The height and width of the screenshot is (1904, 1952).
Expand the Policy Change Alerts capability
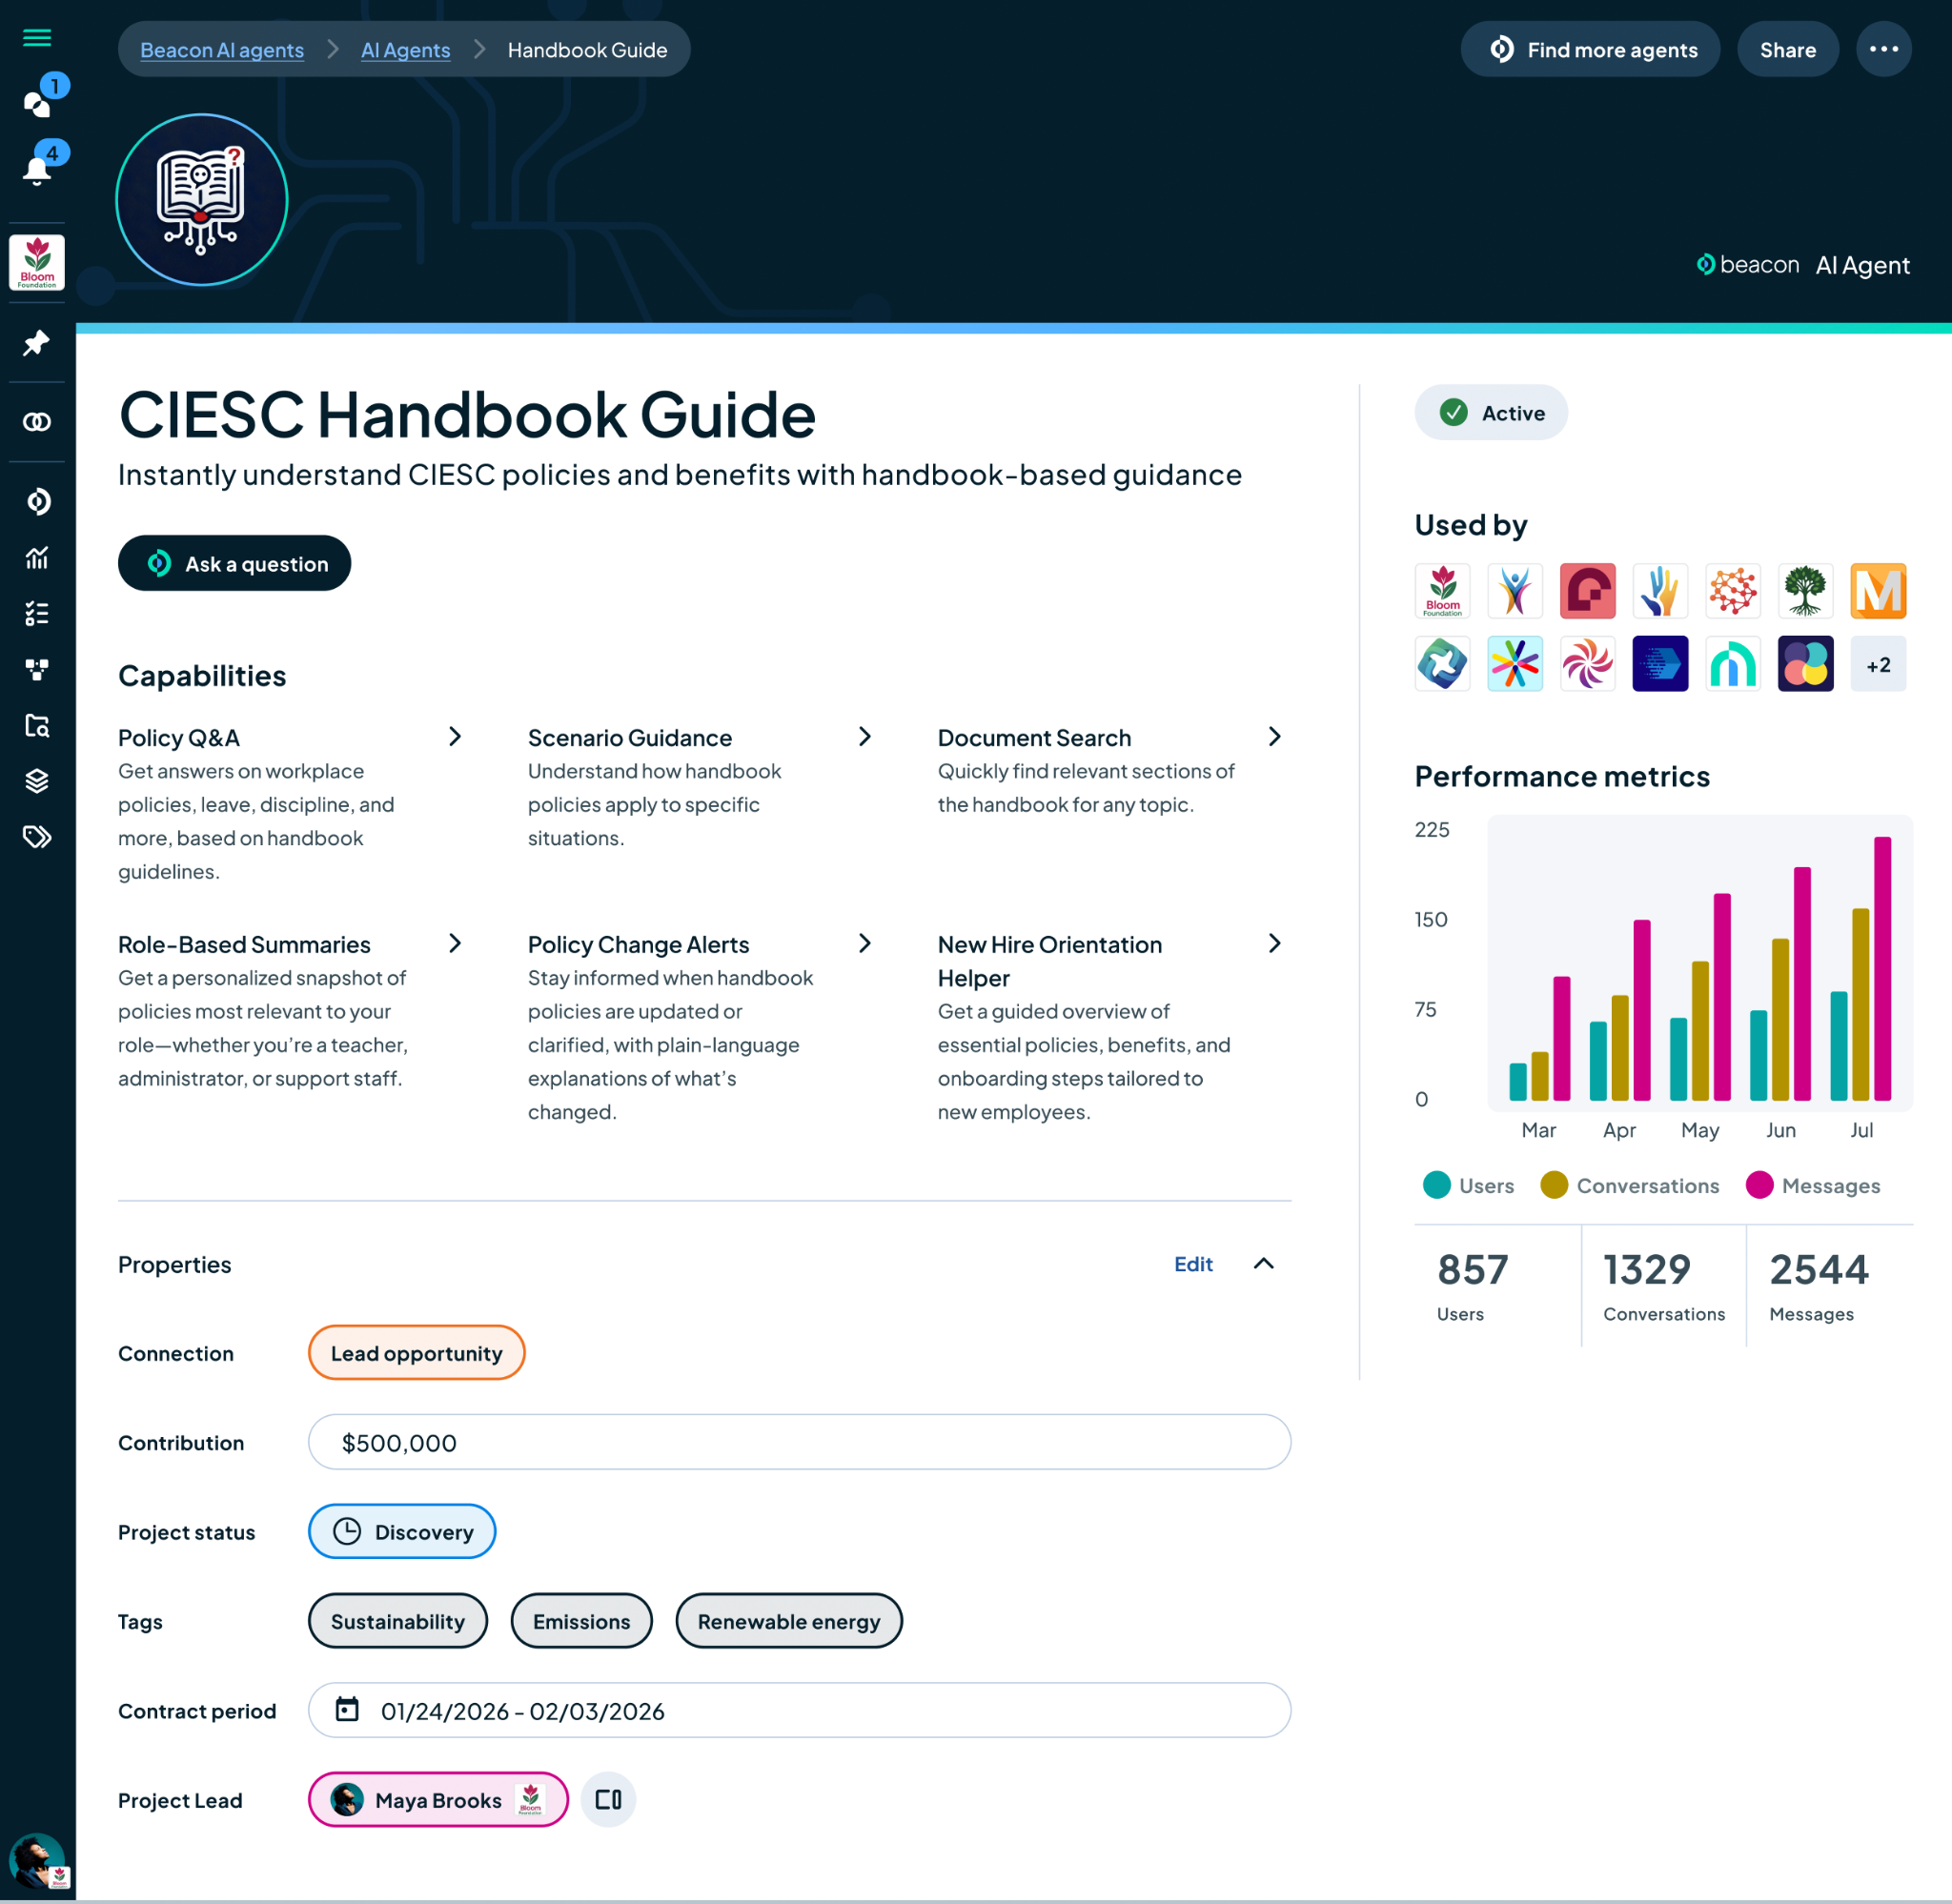click(x=865, y=944)
